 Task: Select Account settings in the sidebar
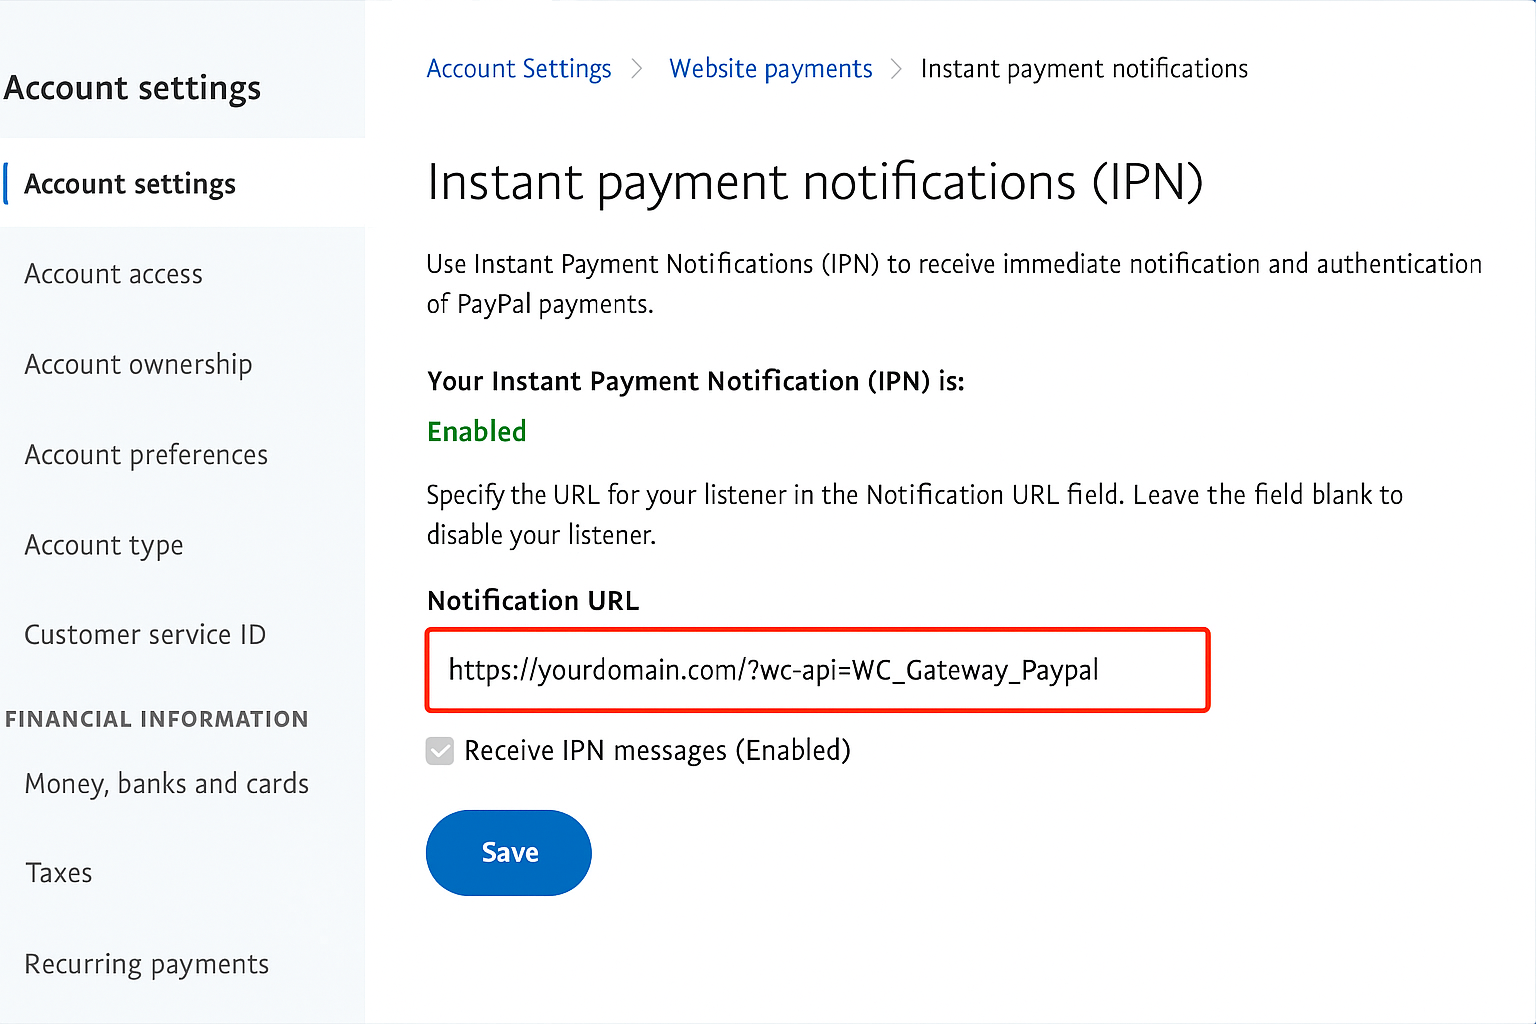click(130, 183)
